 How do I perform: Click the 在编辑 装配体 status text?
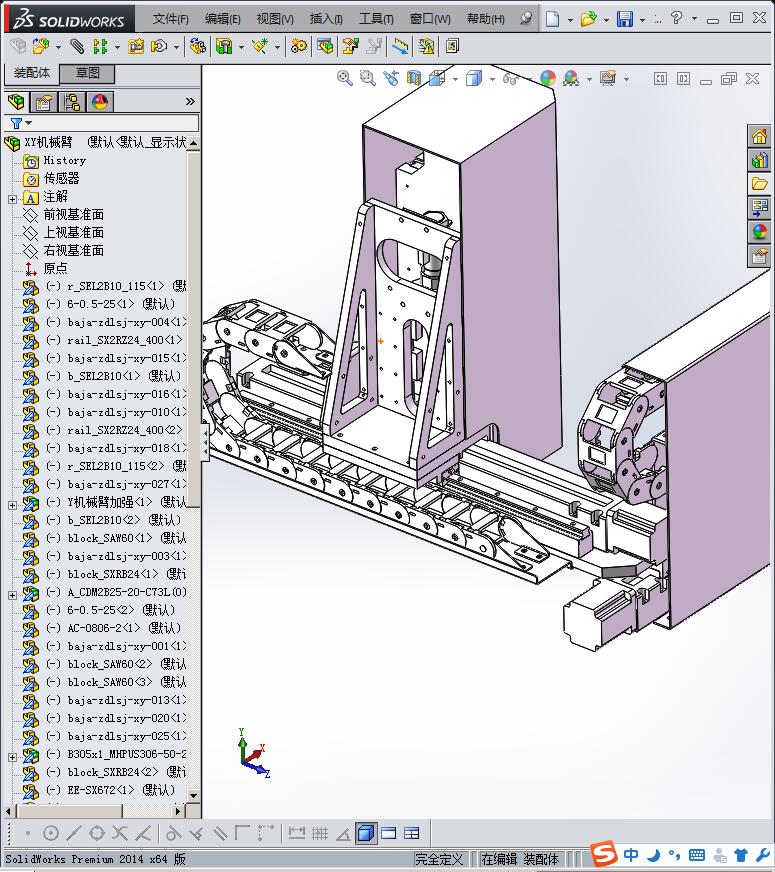(x=519, y=859)
